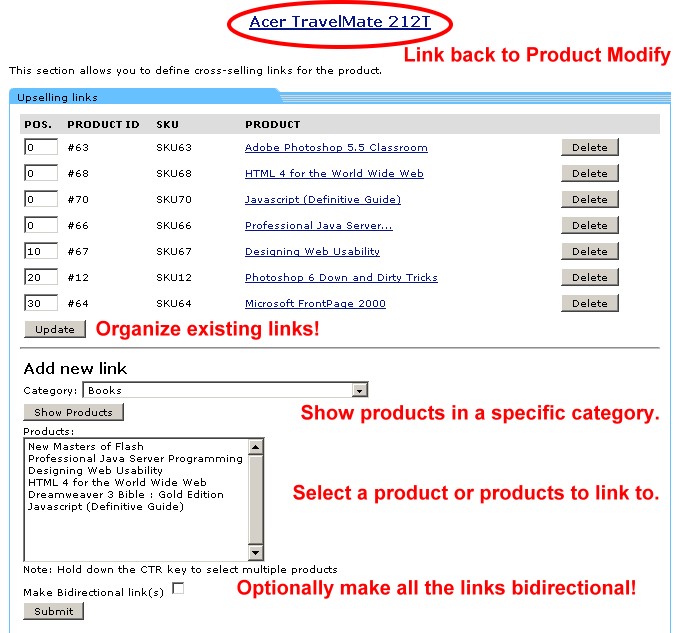The height and width of the screenshot is (633, 684).
Task: Open Photoshop 6 Down and Dirty Tricks link
Action: point(341,277)
